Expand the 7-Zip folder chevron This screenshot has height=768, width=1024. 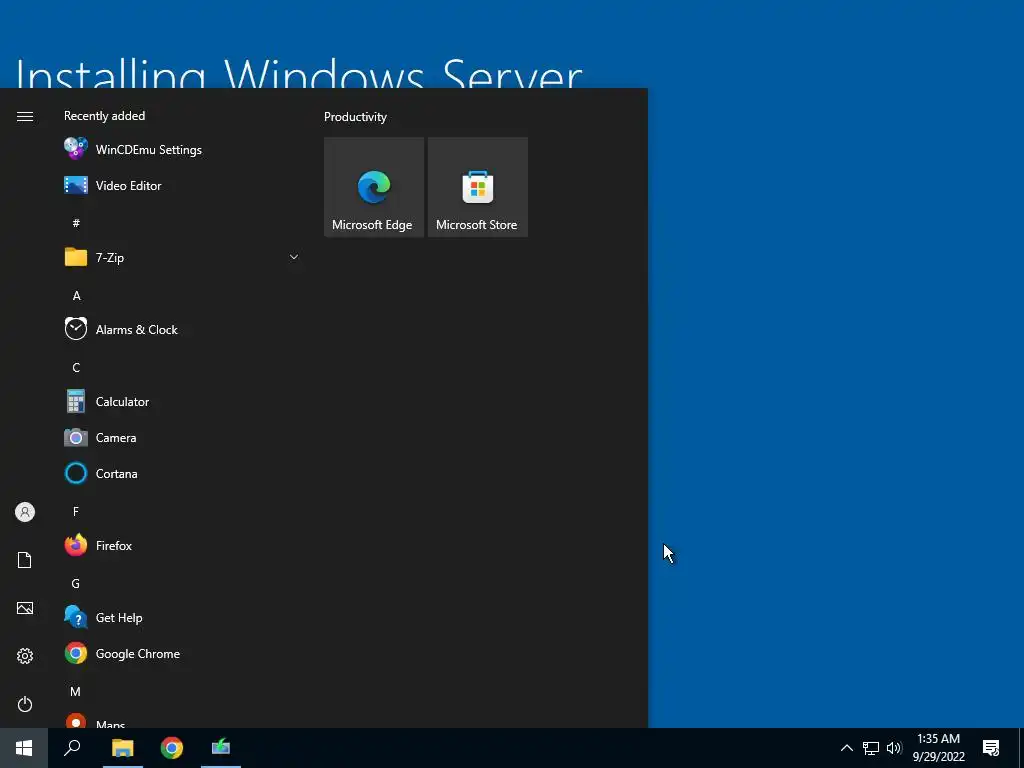click(294, 257)
